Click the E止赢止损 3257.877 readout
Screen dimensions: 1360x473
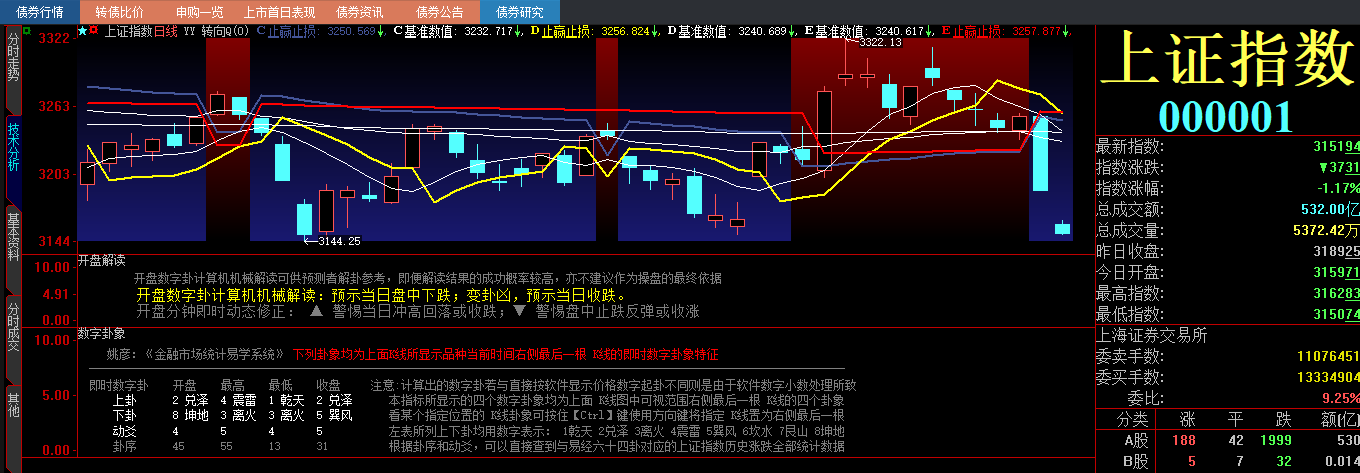tap(1005, 32)
